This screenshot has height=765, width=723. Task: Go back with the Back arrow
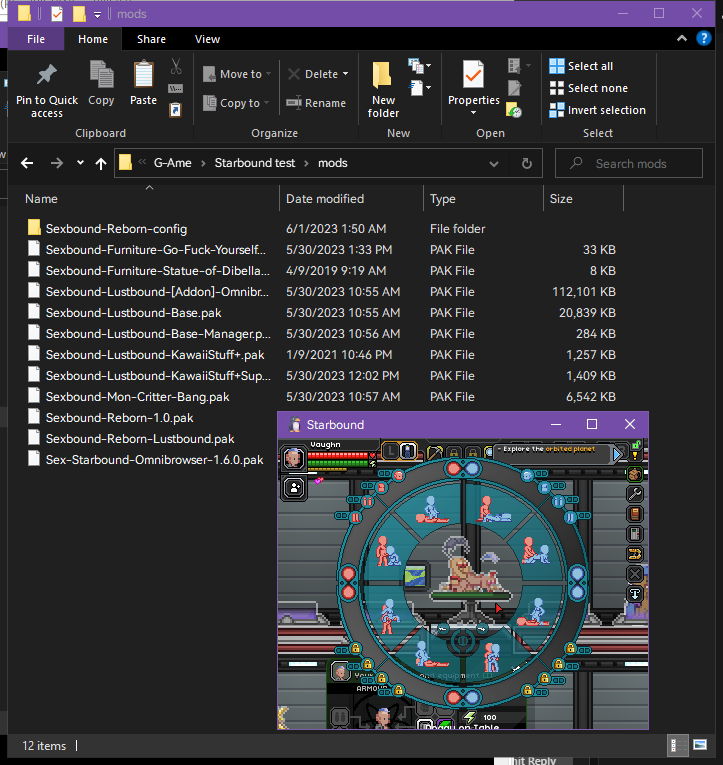point(27,163)
